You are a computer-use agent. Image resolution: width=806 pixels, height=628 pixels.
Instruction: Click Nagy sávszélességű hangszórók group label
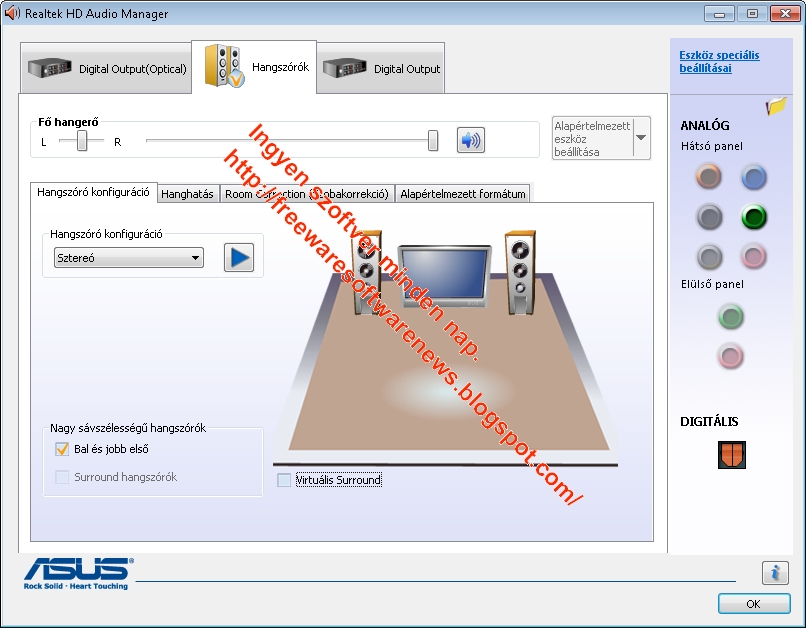(x=127, y=428)
